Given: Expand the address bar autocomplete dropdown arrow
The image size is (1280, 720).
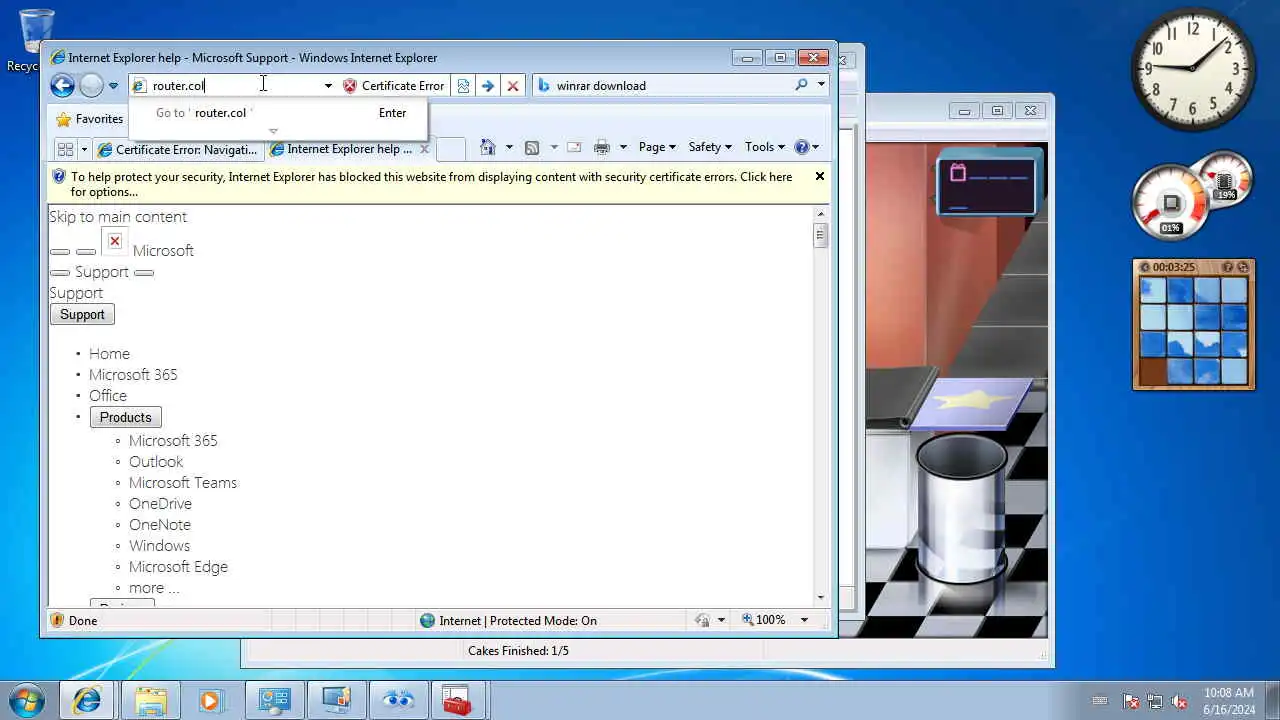Looking at the screenshot, I should (328, 86).
